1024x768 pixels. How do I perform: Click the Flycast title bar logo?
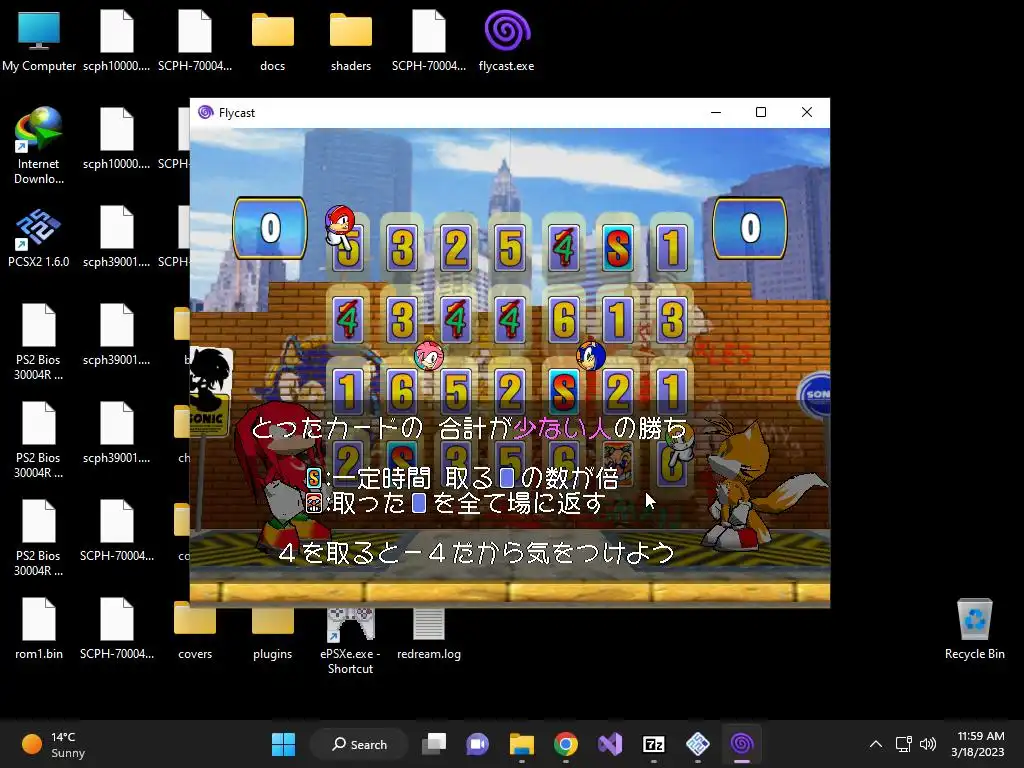pyautogui.click(x=206, y=112)
